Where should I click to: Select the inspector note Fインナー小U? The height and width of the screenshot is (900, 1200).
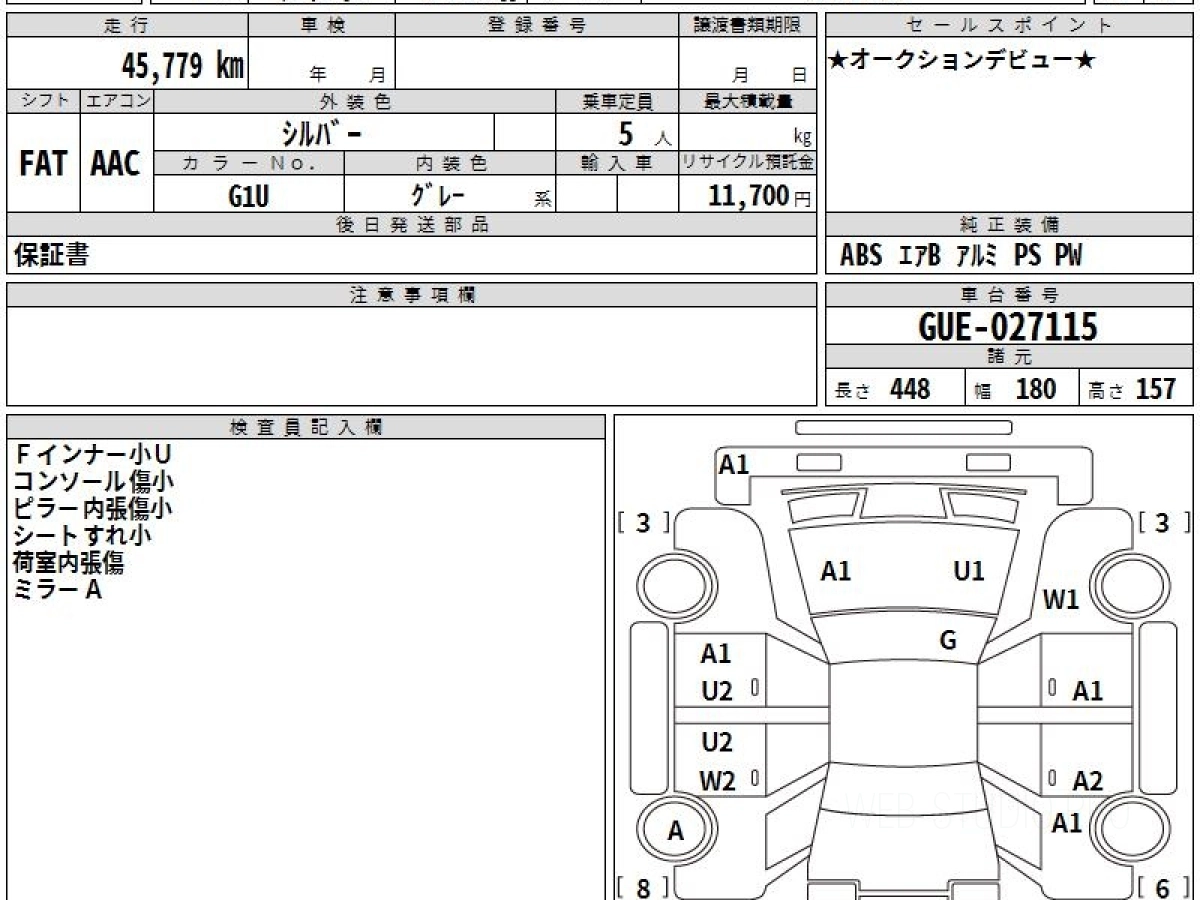click(x=93, y=455)
